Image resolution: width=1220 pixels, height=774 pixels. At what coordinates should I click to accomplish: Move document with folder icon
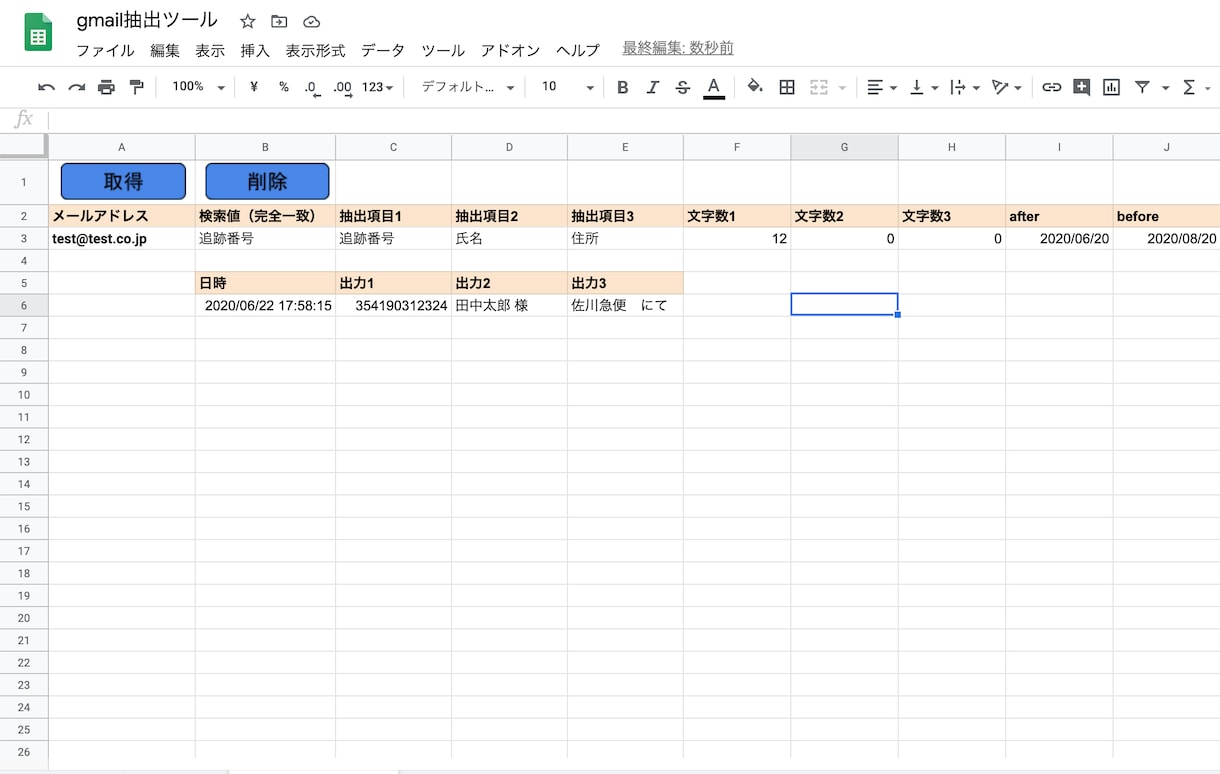point(279,21)
